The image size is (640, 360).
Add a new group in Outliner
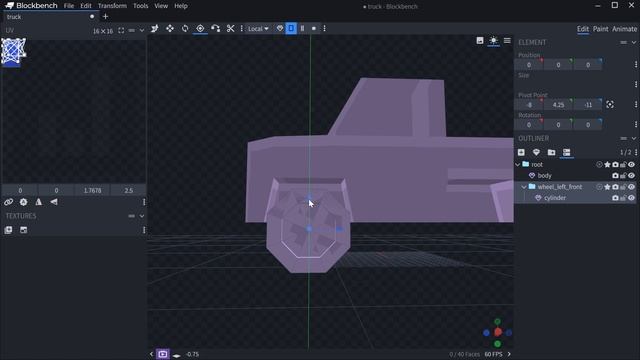(x=551, y=152)
